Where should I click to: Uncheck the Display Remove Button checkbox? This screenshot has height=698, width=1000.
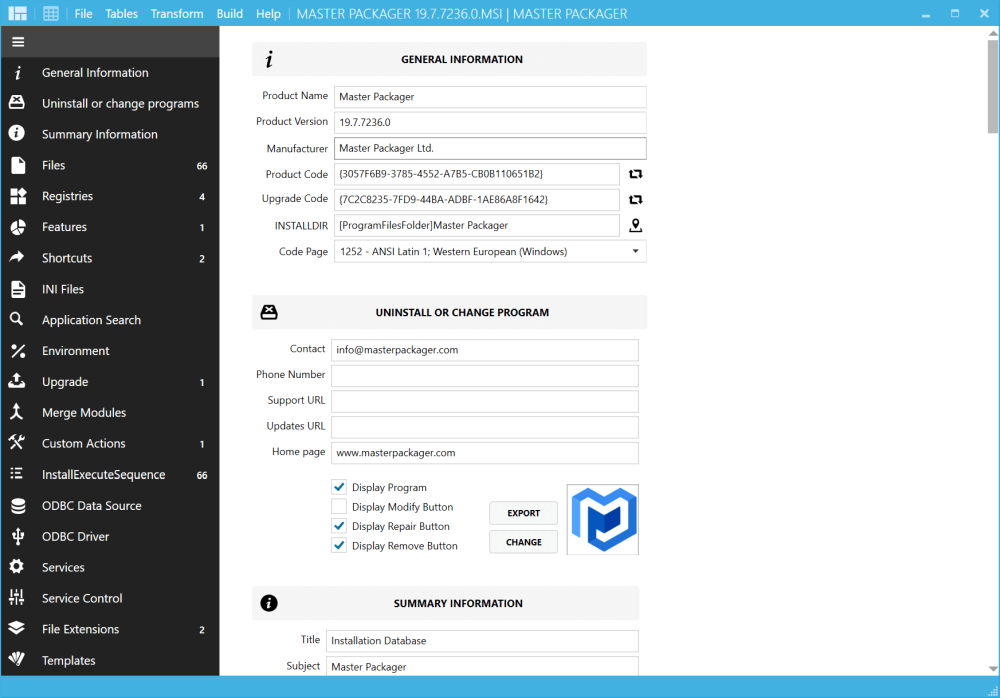click(339, 546)
